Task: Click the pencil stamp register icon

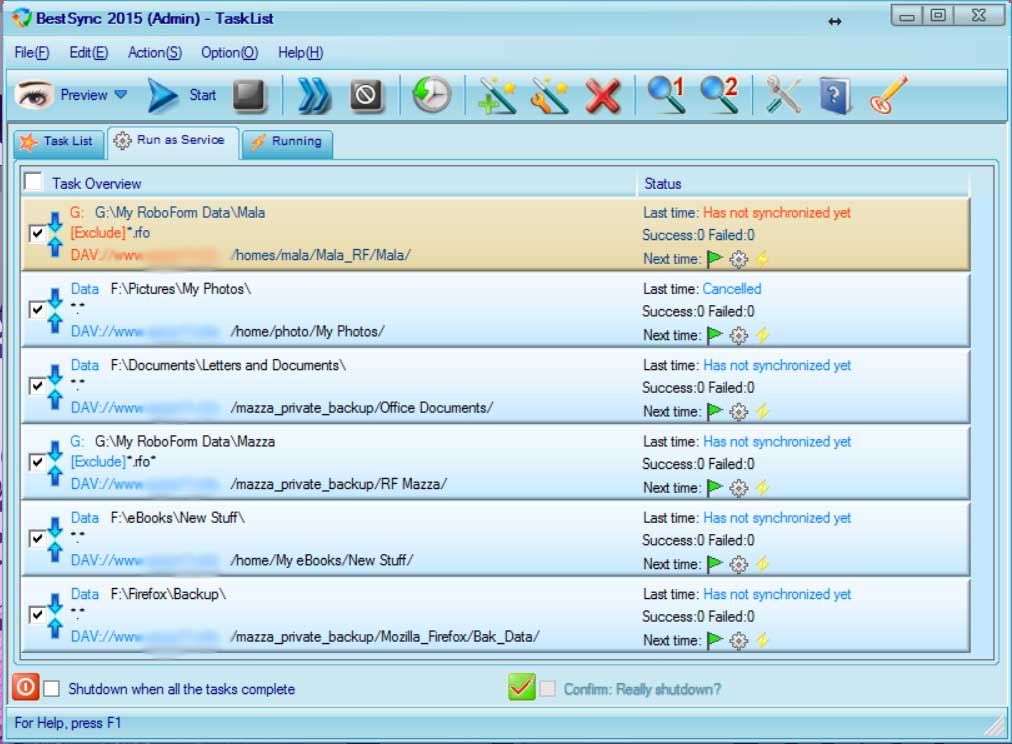Action: click(888, 95)
